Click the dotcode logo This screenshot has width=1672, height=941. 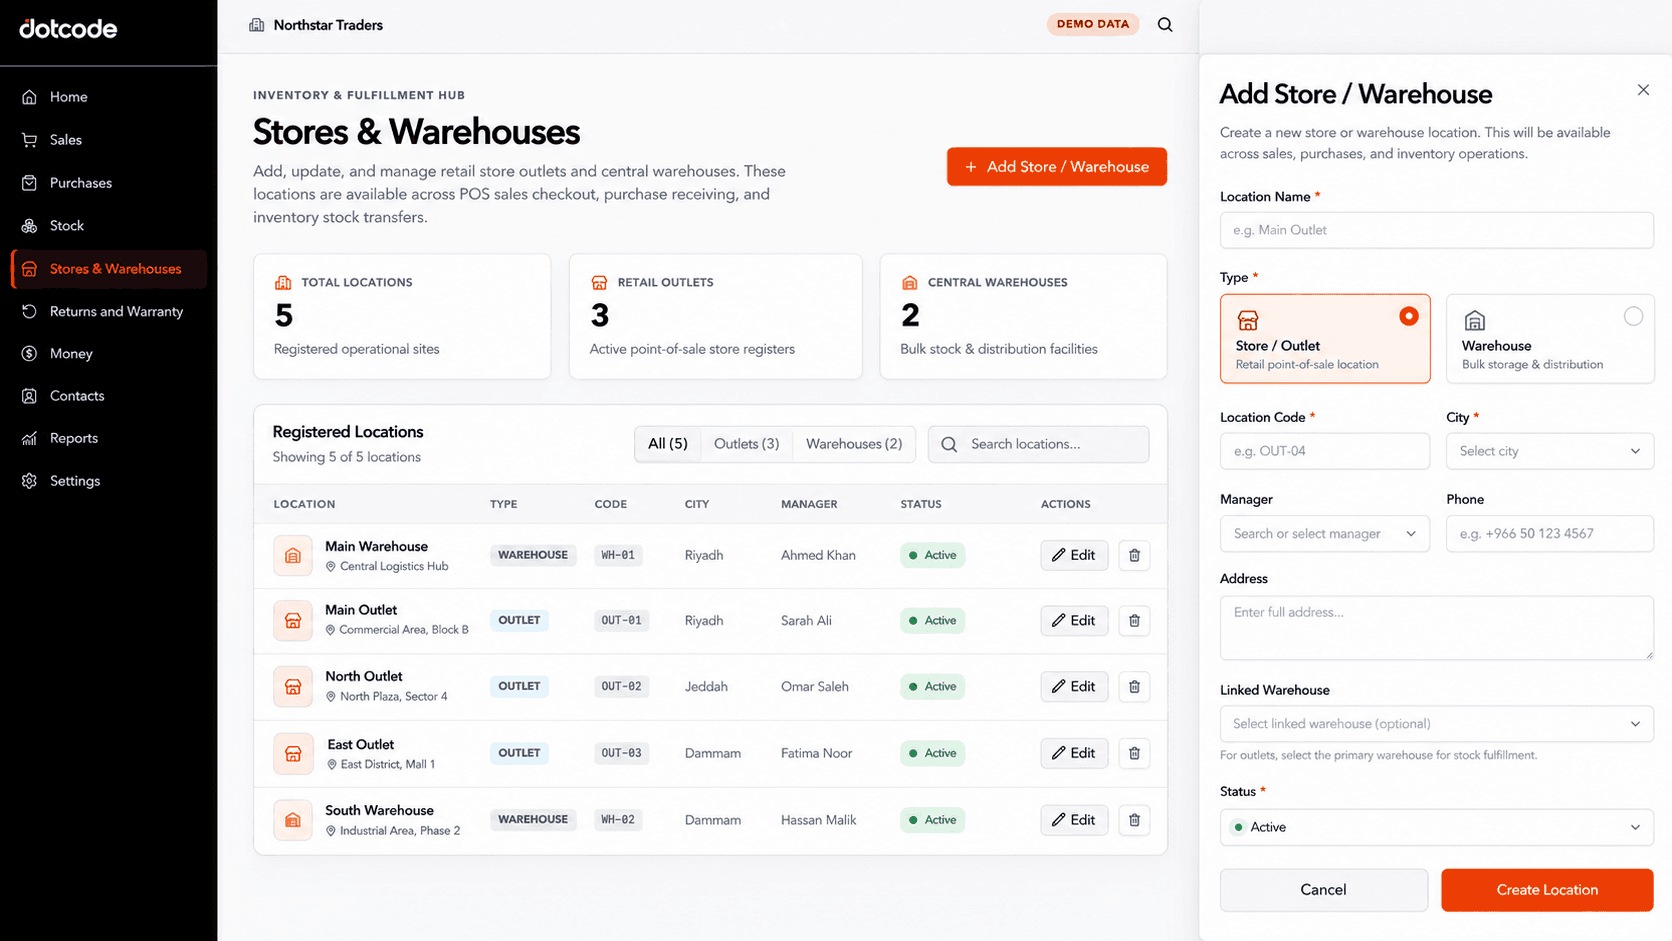(68, 29)
